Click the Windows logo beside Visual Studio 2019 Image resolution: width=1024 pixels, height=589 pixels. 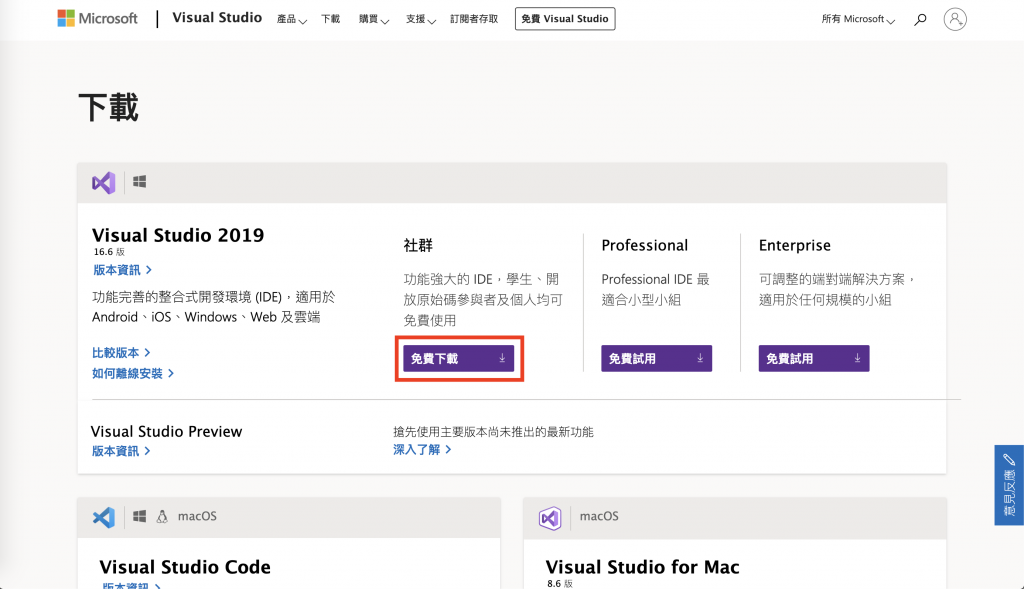tap(139, 182)
